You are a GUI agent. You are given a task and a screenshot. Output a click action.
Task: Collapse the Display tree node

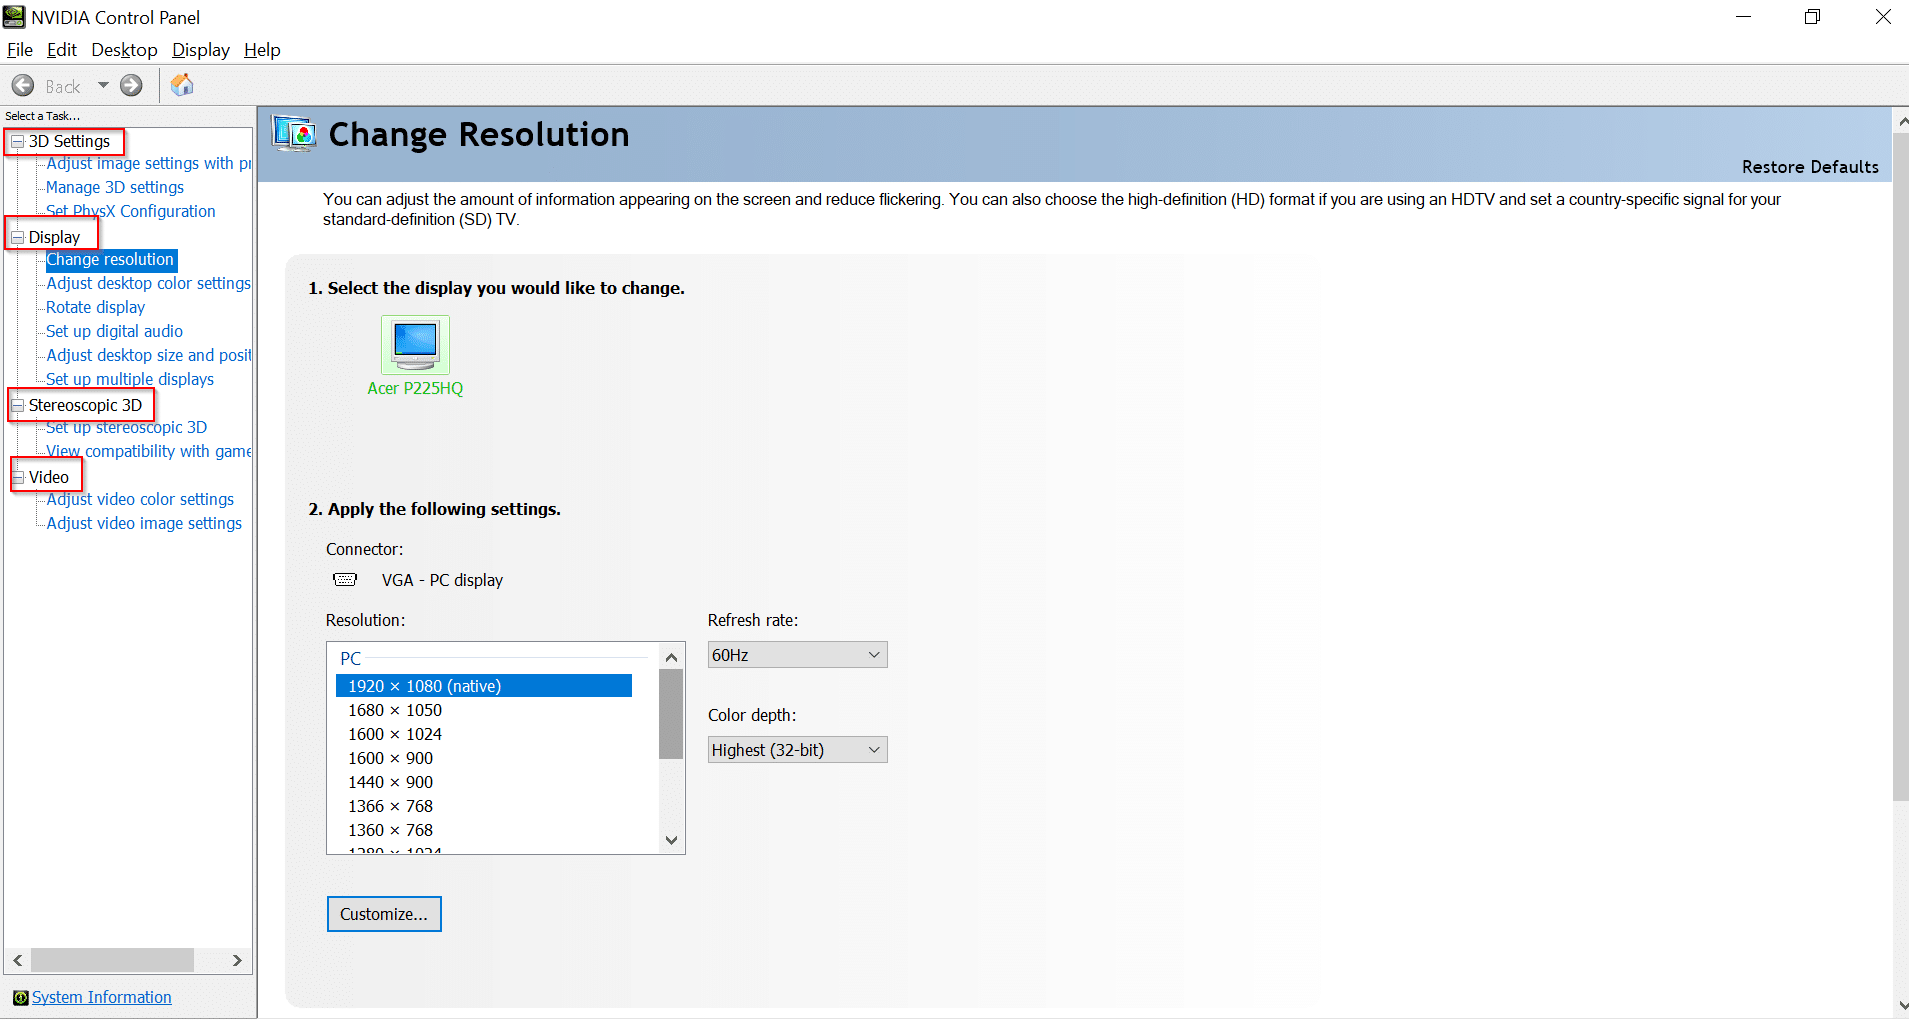17,238
